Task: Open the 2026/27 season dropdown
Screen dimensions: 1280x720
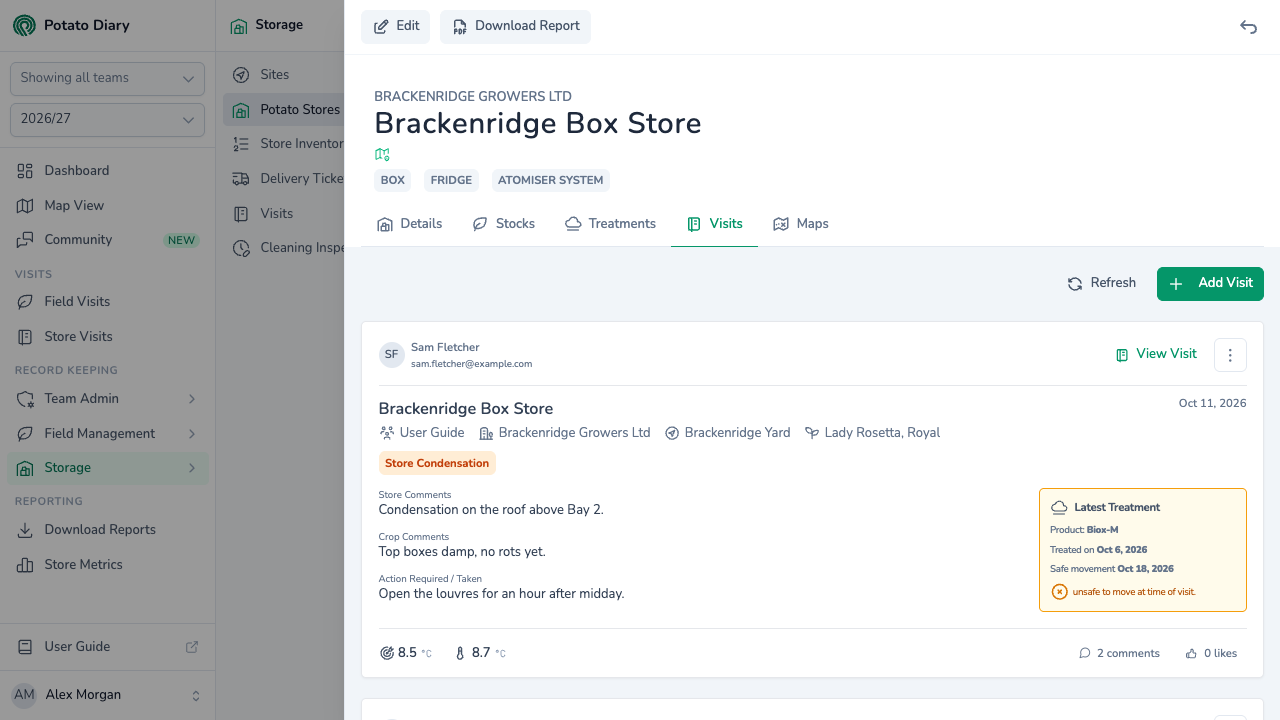Action: pyautogui.click(x=107, y=119)
